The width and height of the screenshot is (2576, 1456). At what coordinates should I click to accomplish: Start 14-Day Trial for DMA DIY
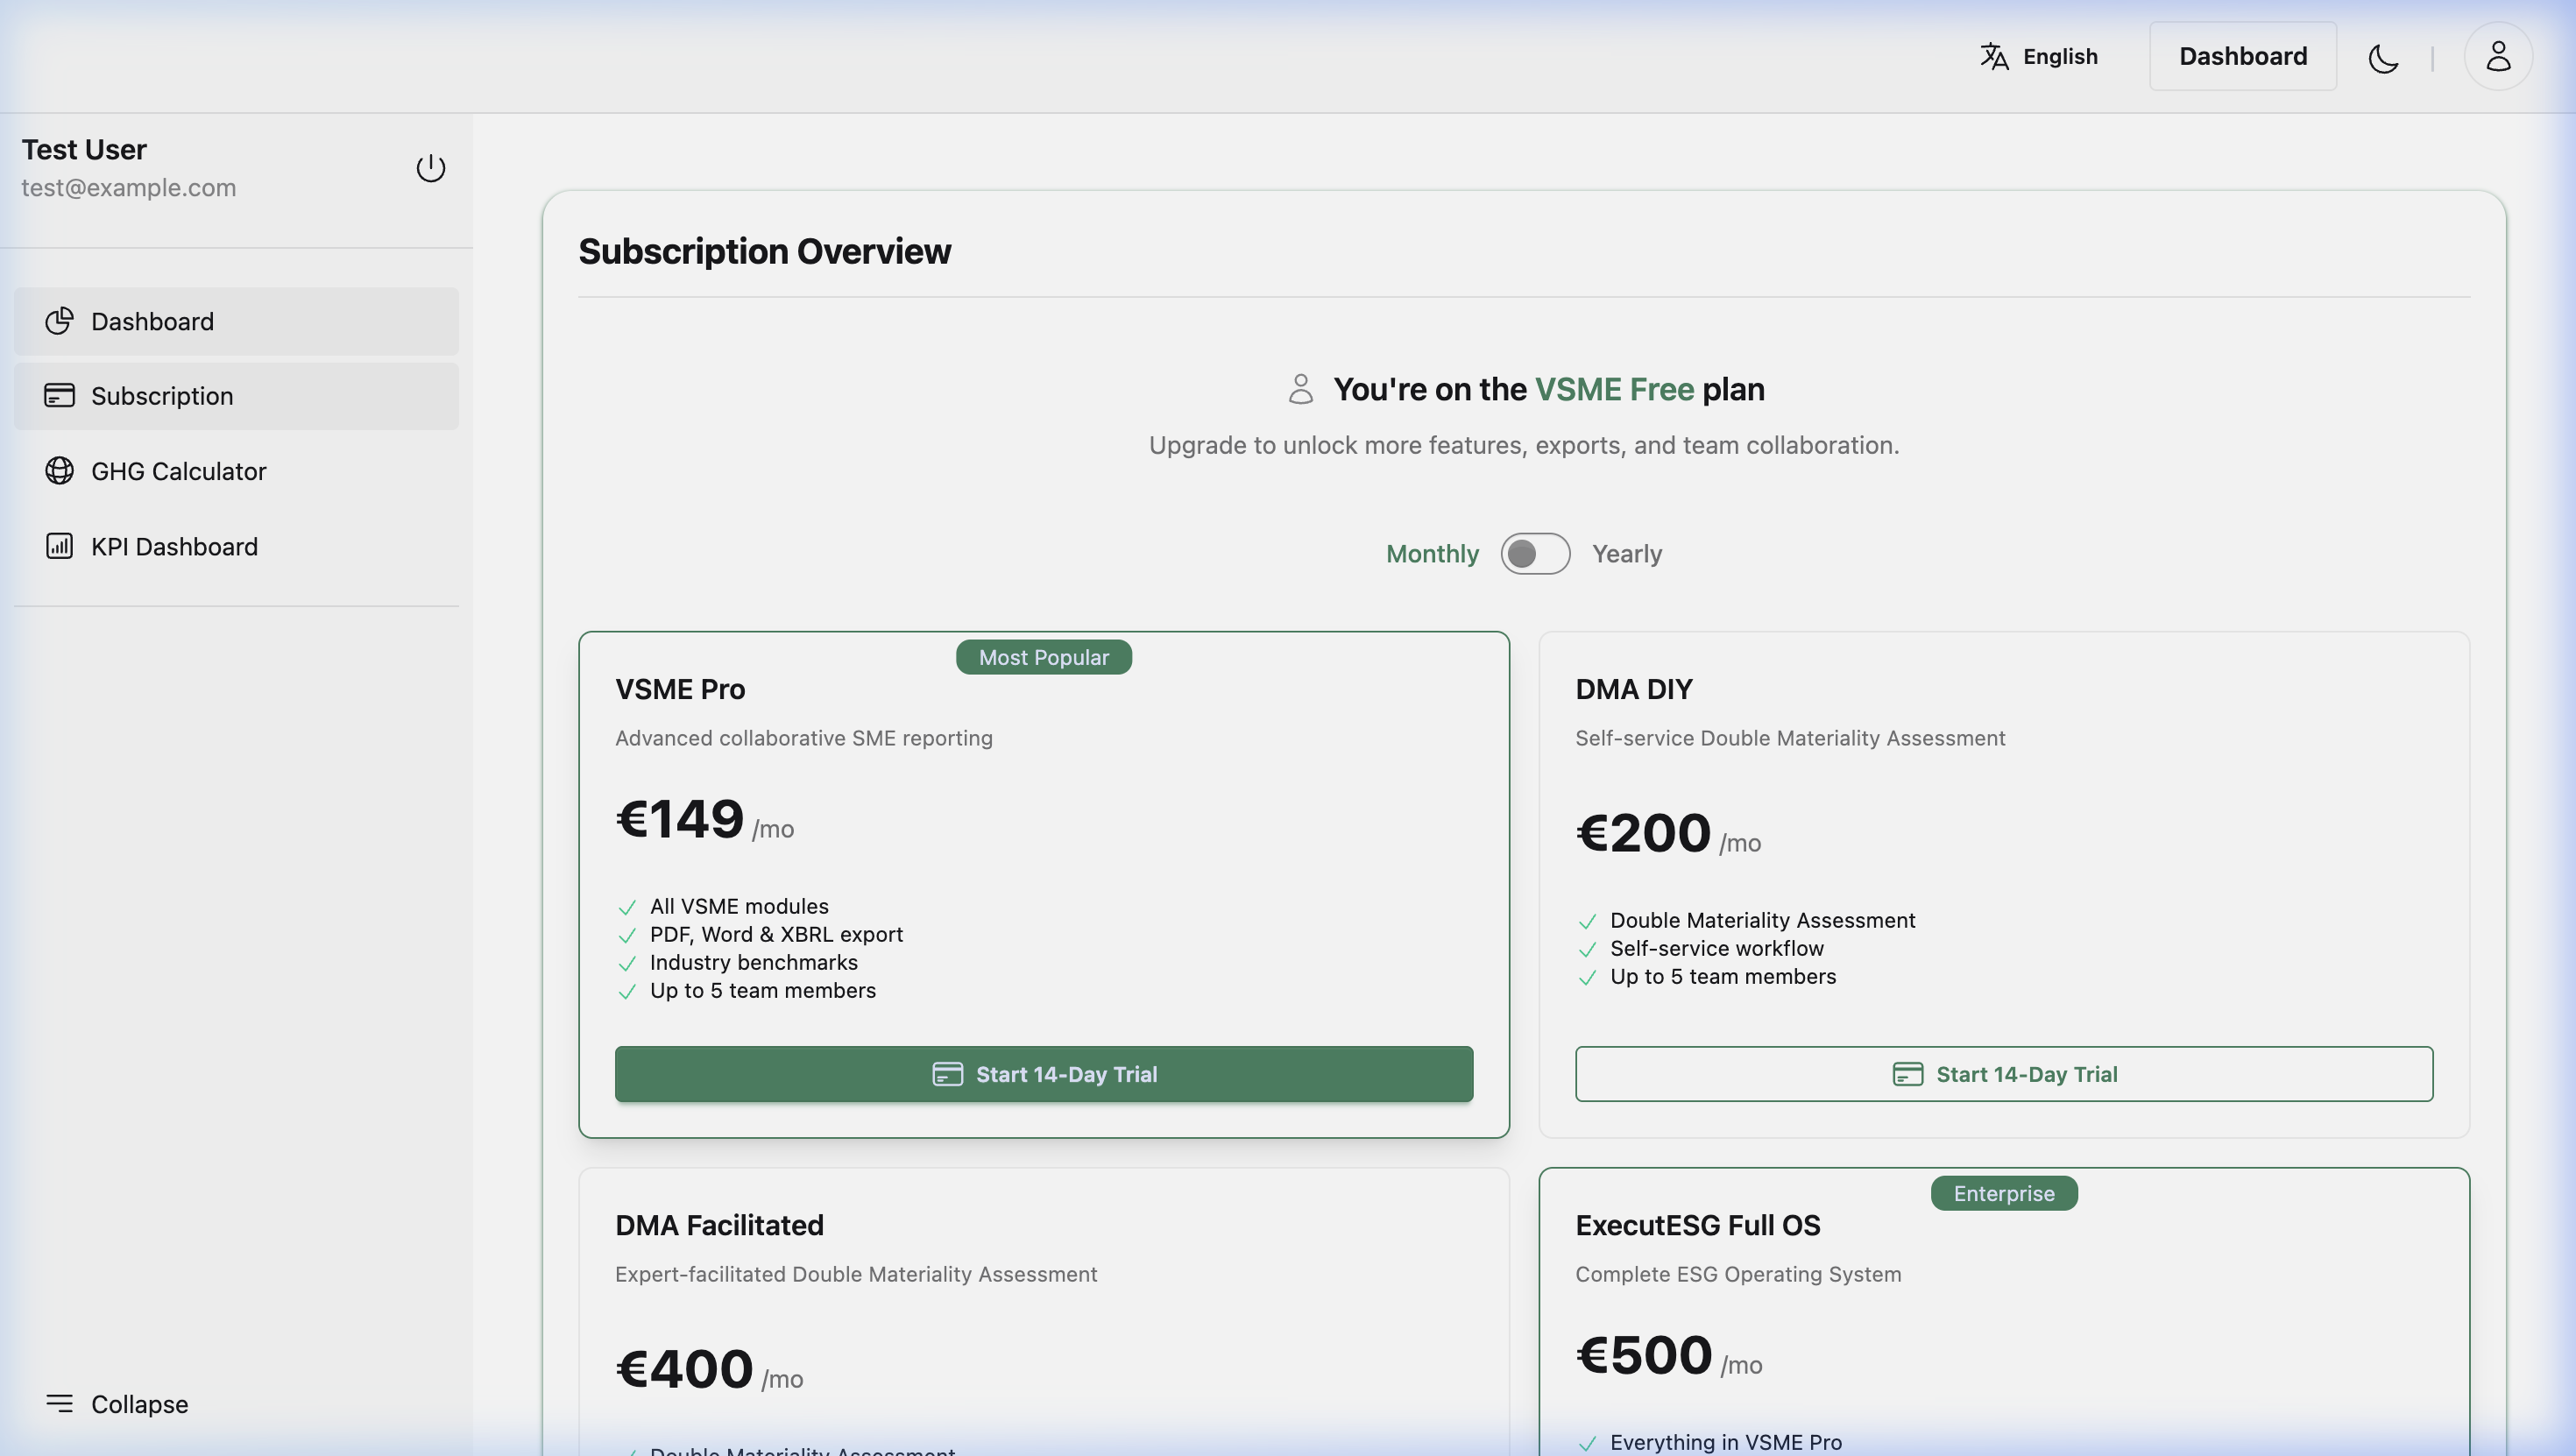click(x=2004, y=1074)
